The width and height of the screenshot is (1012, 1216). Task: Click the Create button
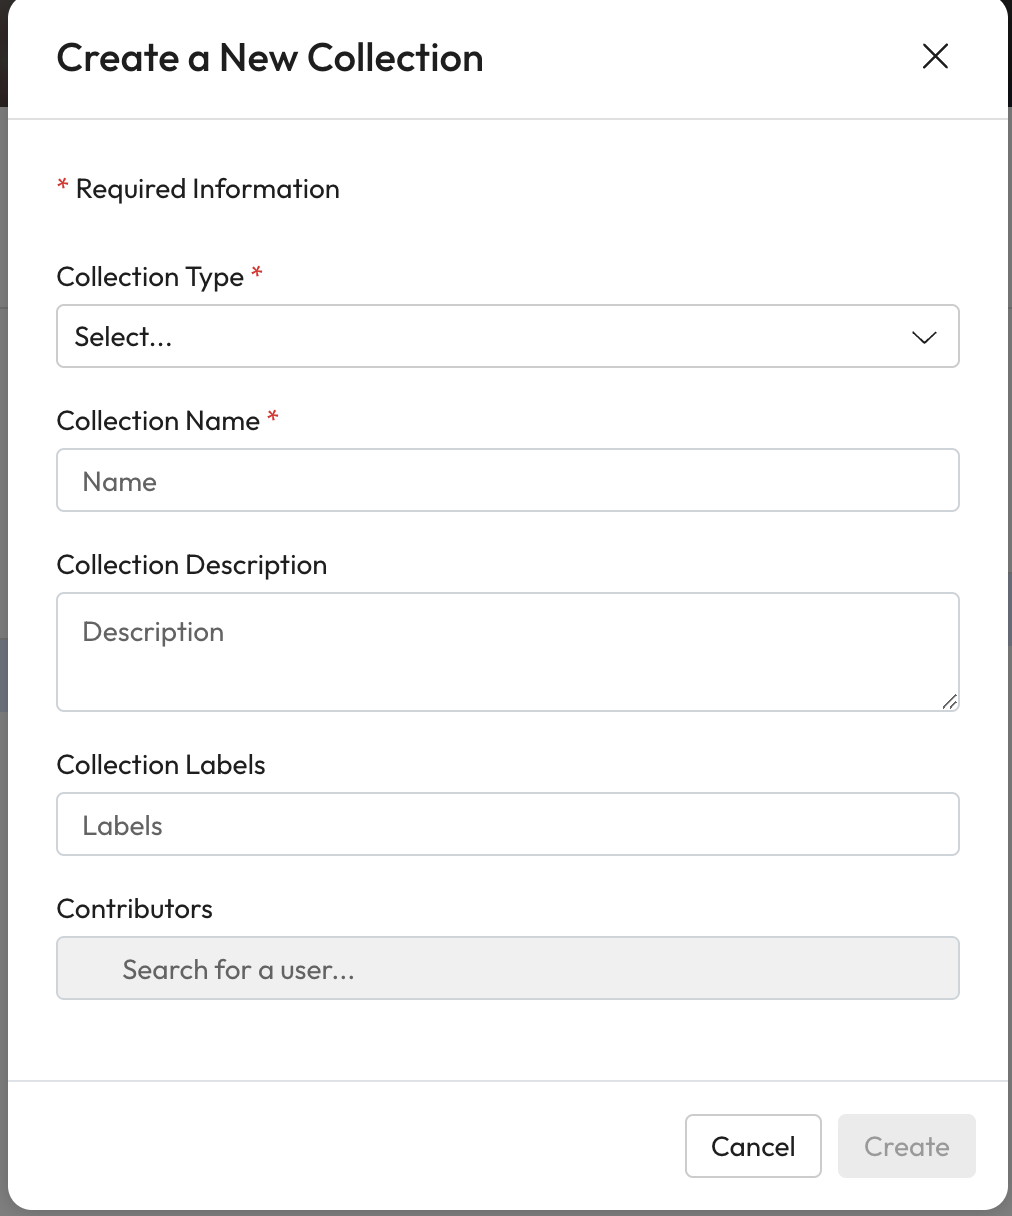(906, 1146)
